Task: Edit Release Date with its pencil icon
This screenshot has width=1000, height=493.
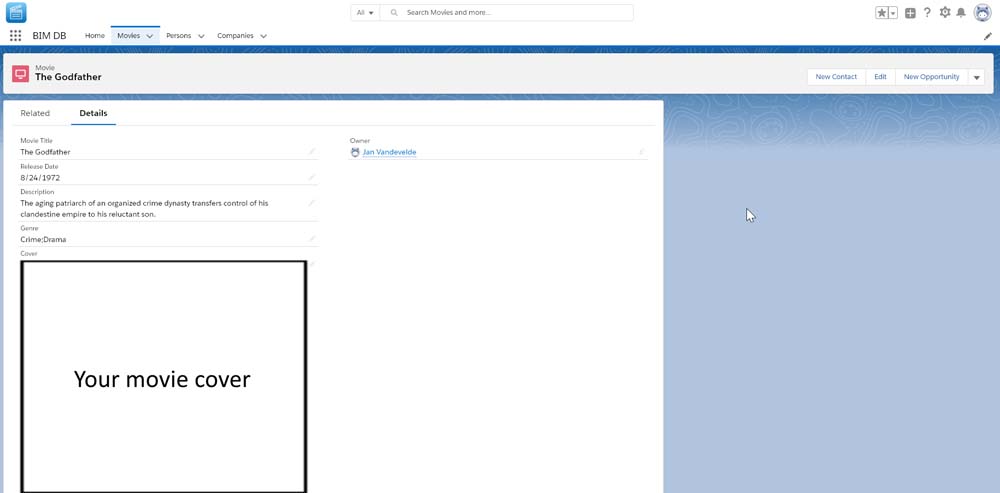Action: (x=312, y=177)
